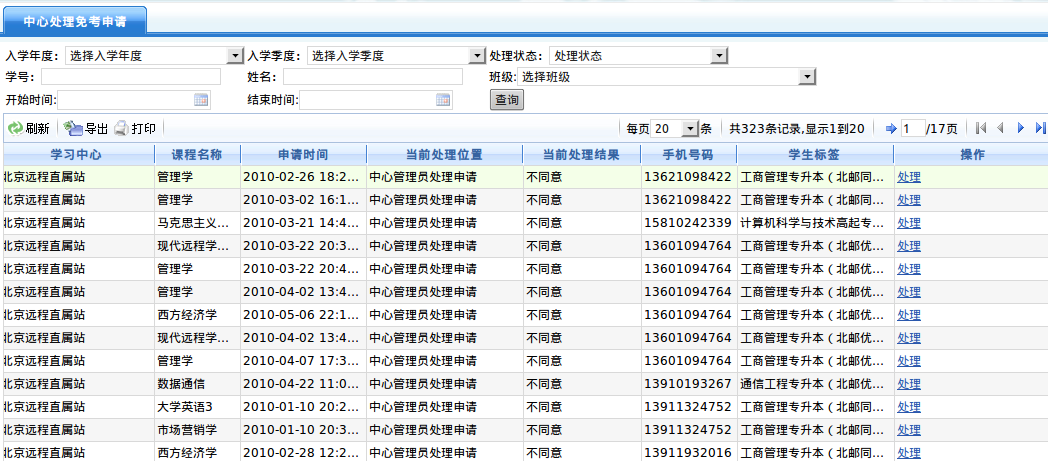Focus the 学号 input field
Viewport: 1048px width, 461px height.
[x=131, y=77]
